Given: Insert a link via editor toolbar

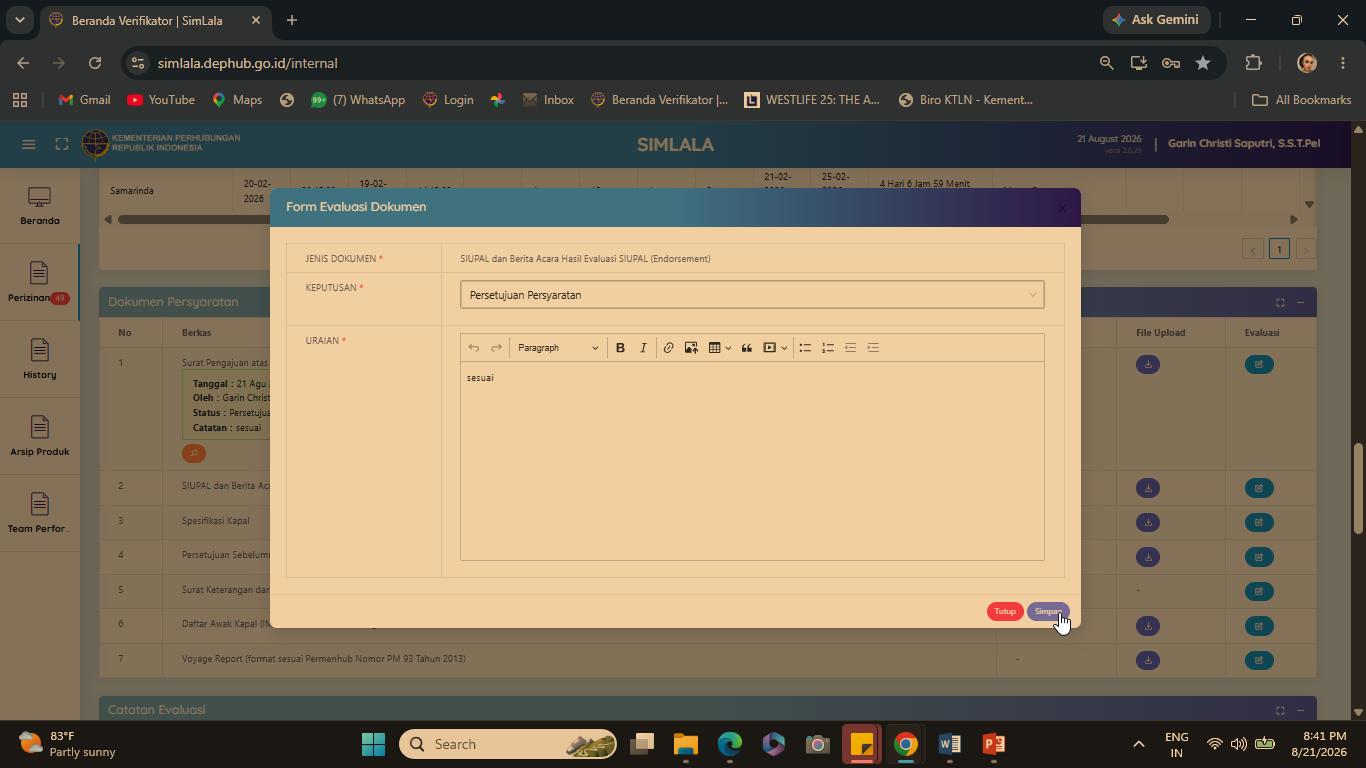Looking at the screenshot, I should point(668,348).
